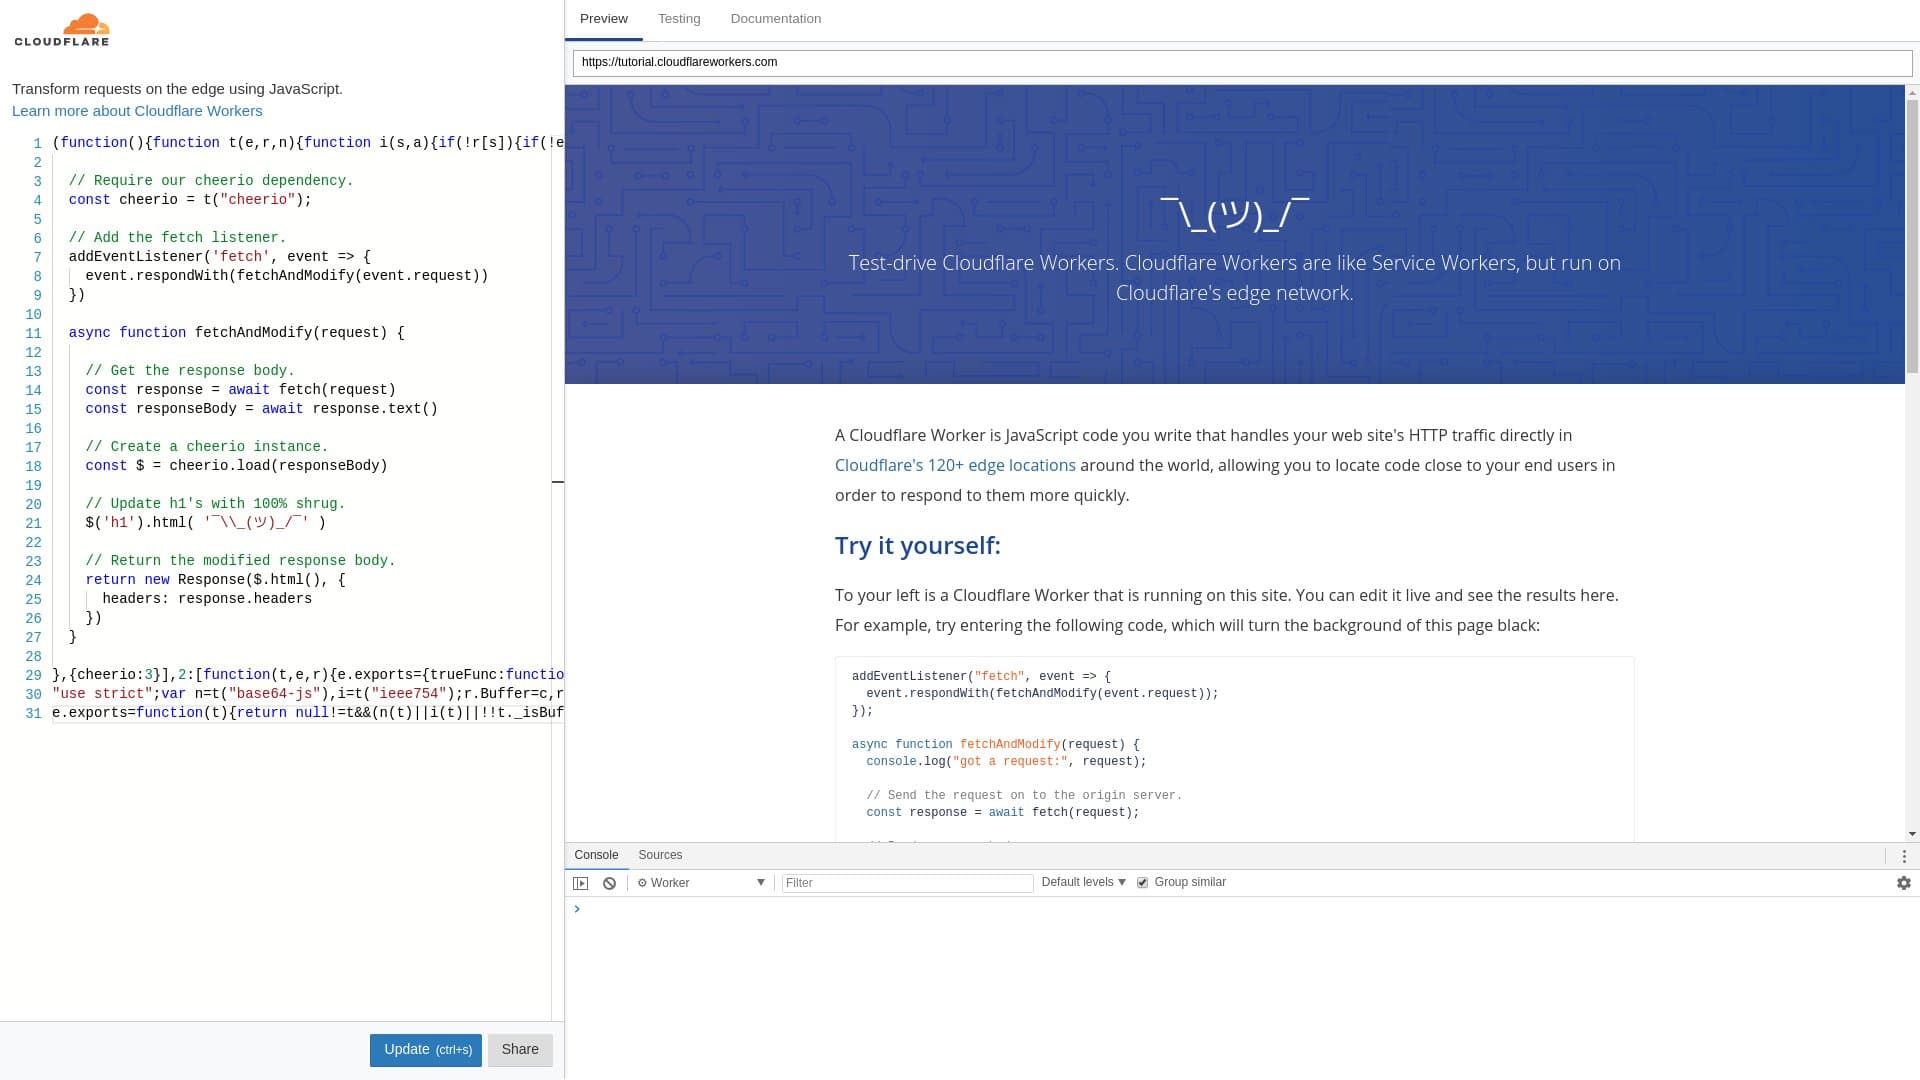The image size is (1920, 1080).
Task: Click the preview pane scrollbar thumb
Action: click(1912, 236)
